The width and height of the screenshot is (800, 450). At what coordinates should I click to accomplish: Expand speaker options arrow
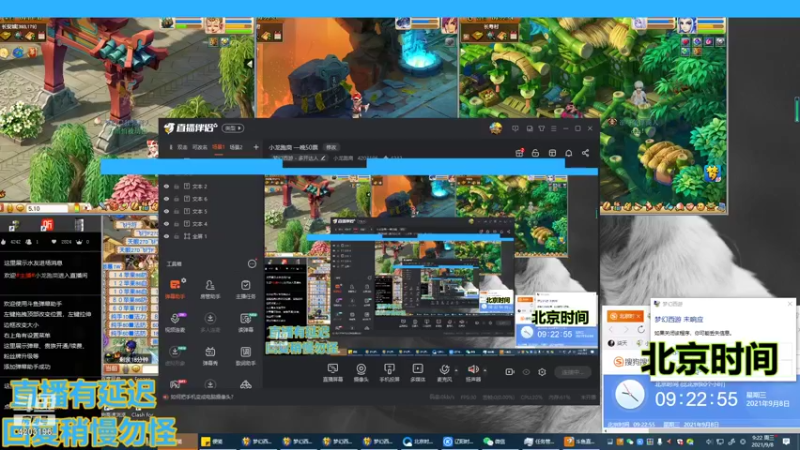484,370
